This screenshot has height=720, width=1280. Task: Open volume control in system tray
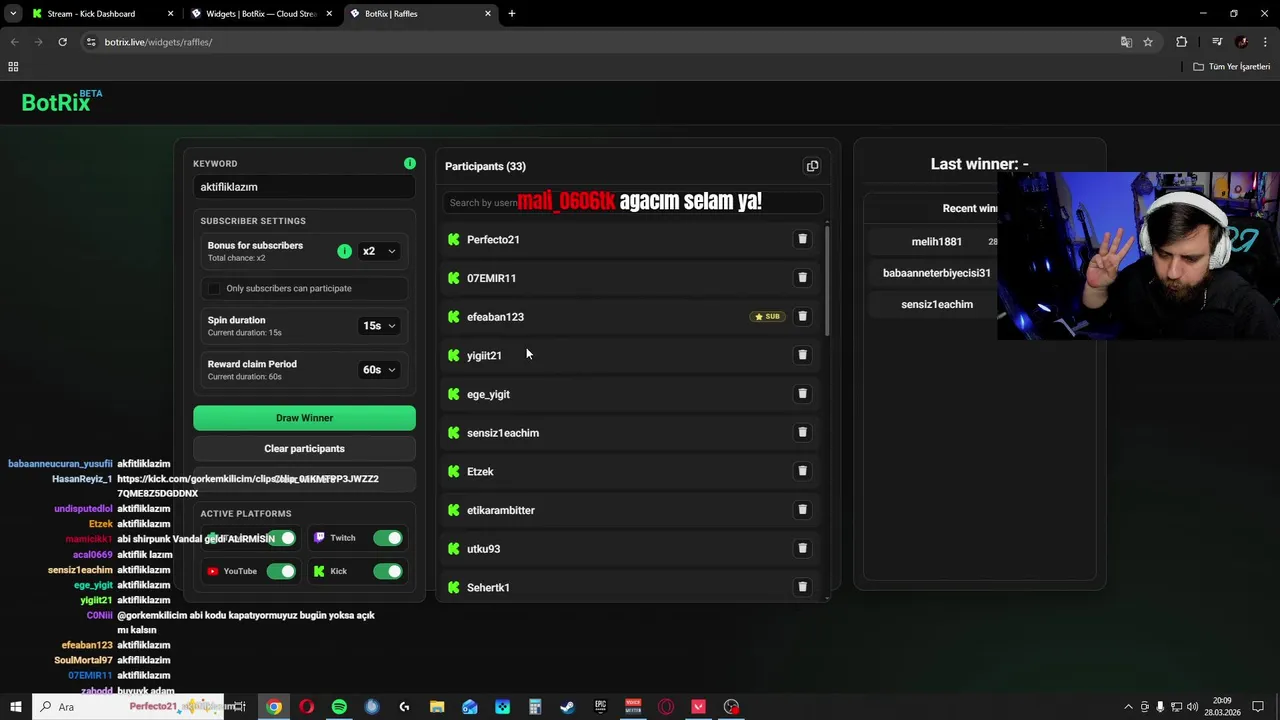point(1192,707)
